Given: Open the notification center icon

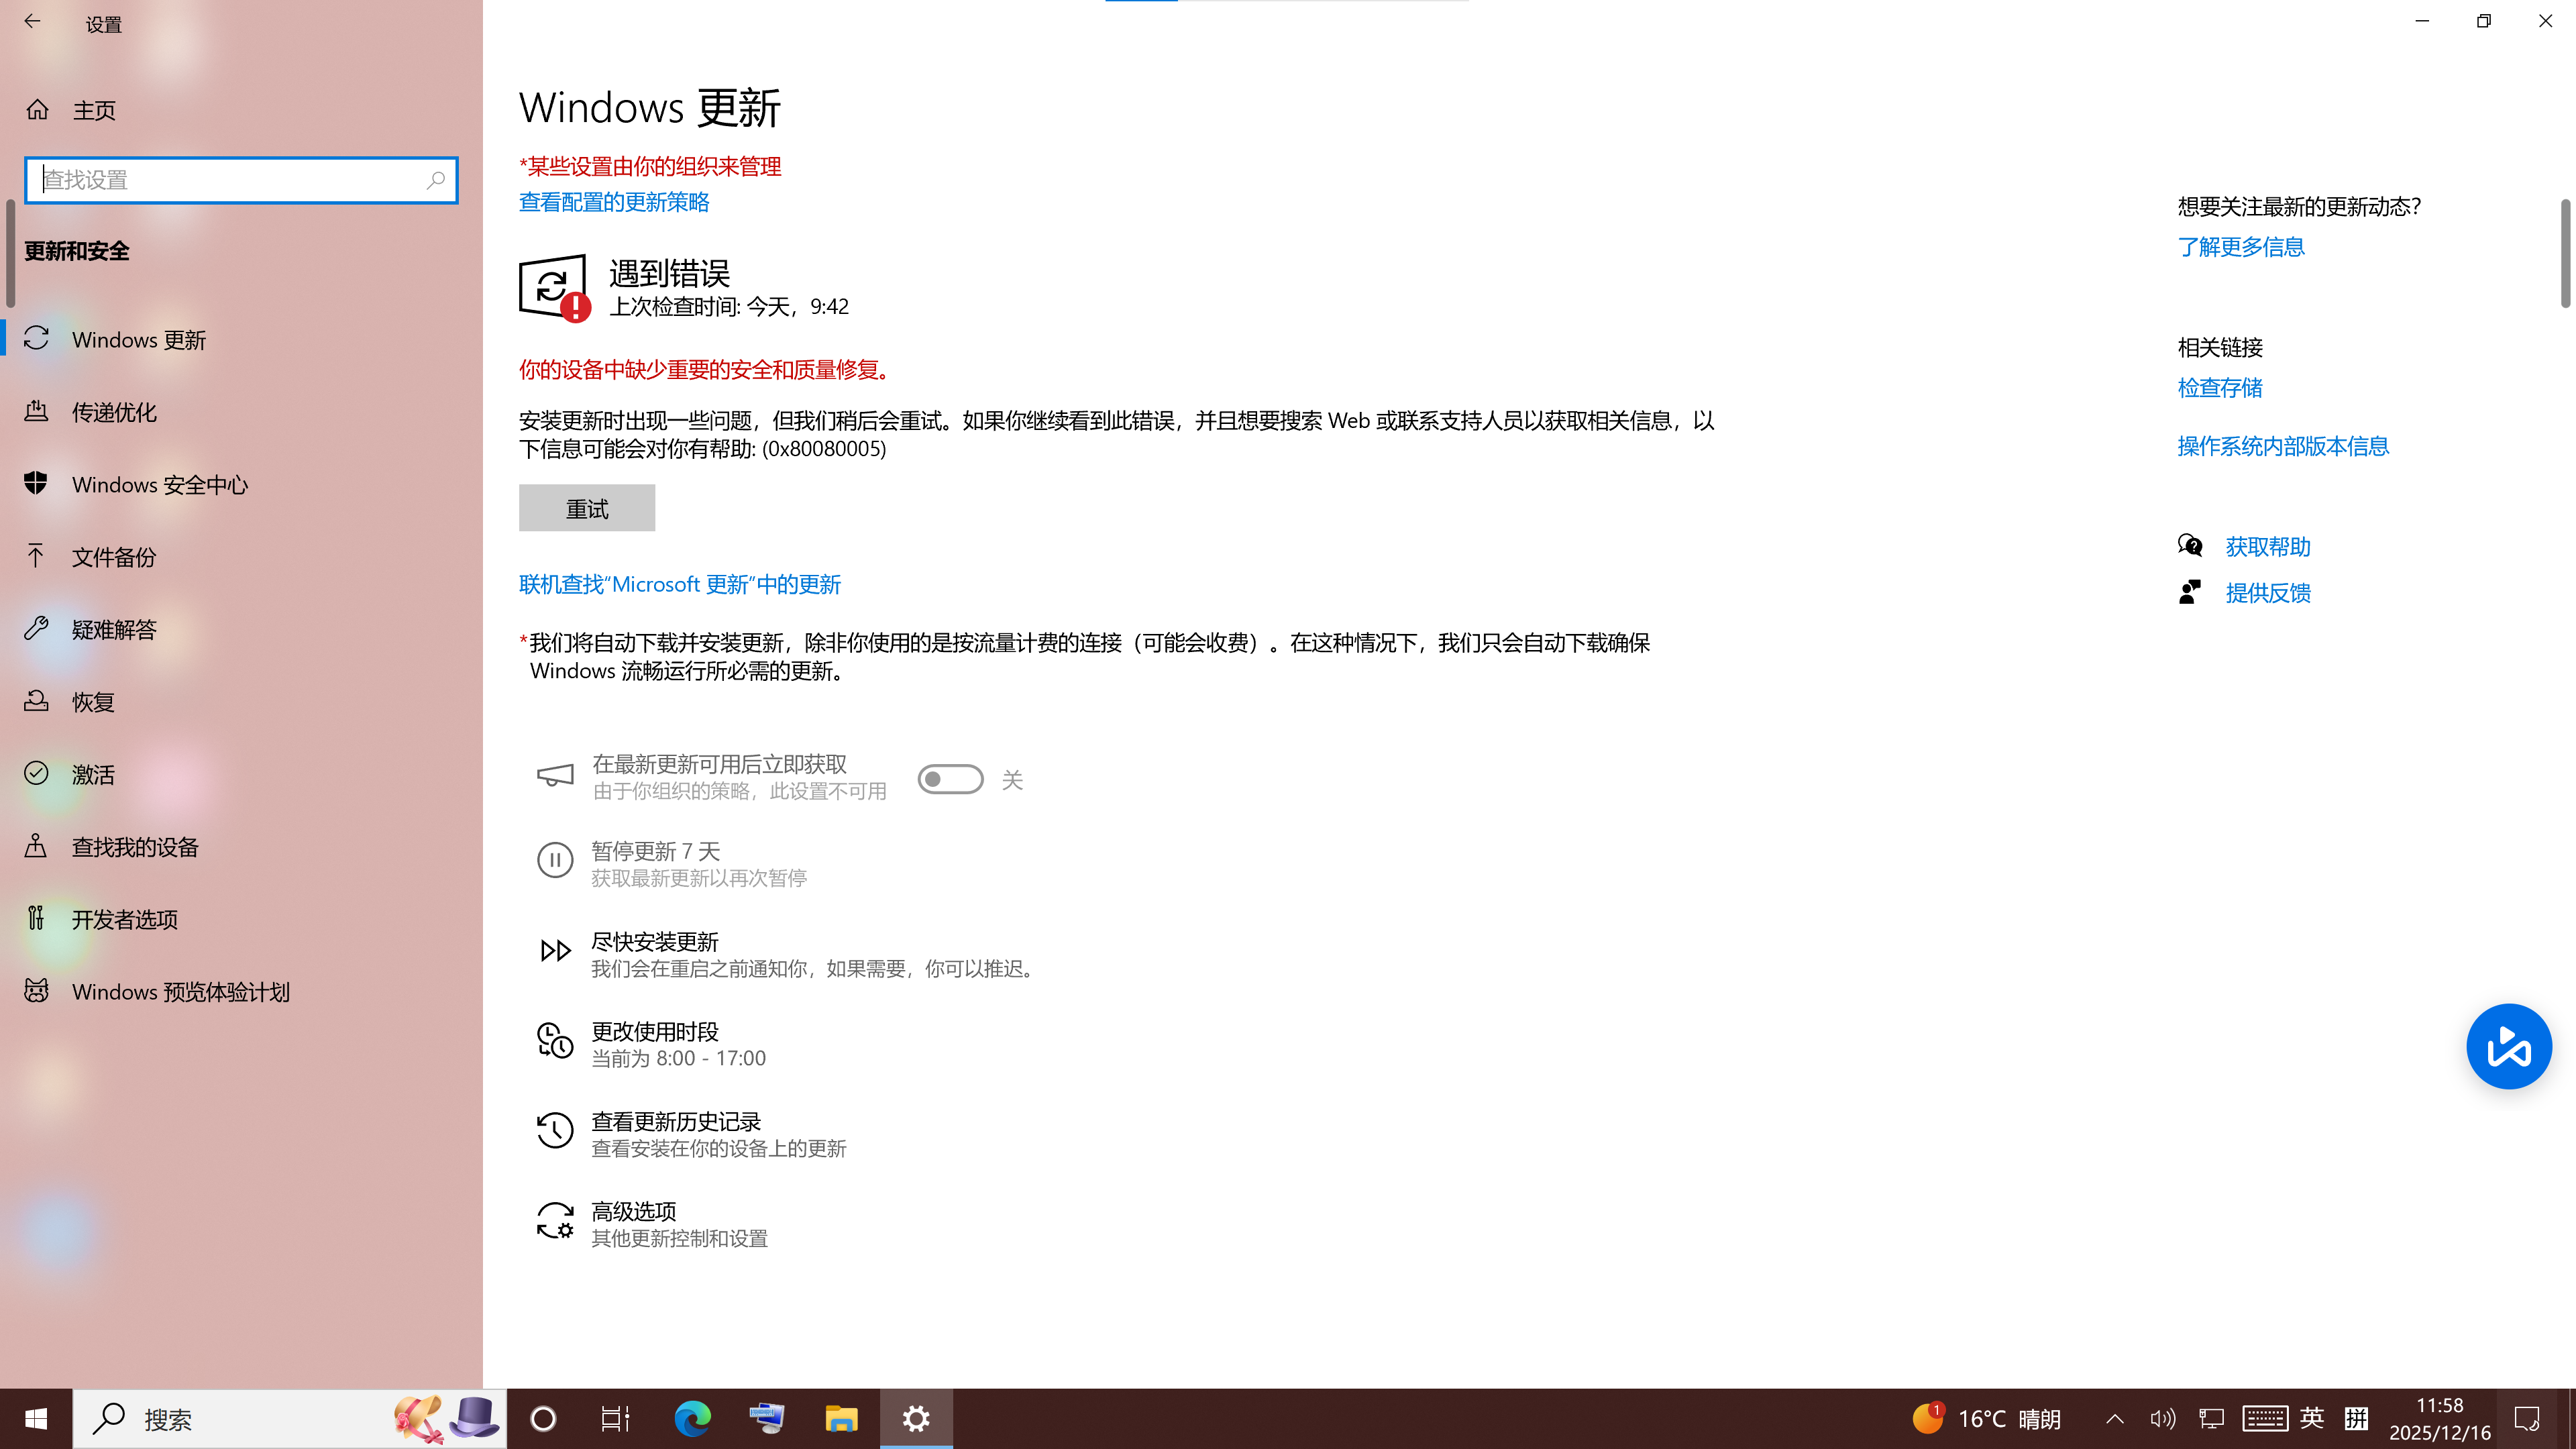Looking at the screenshot, I should point(2527,1418).
